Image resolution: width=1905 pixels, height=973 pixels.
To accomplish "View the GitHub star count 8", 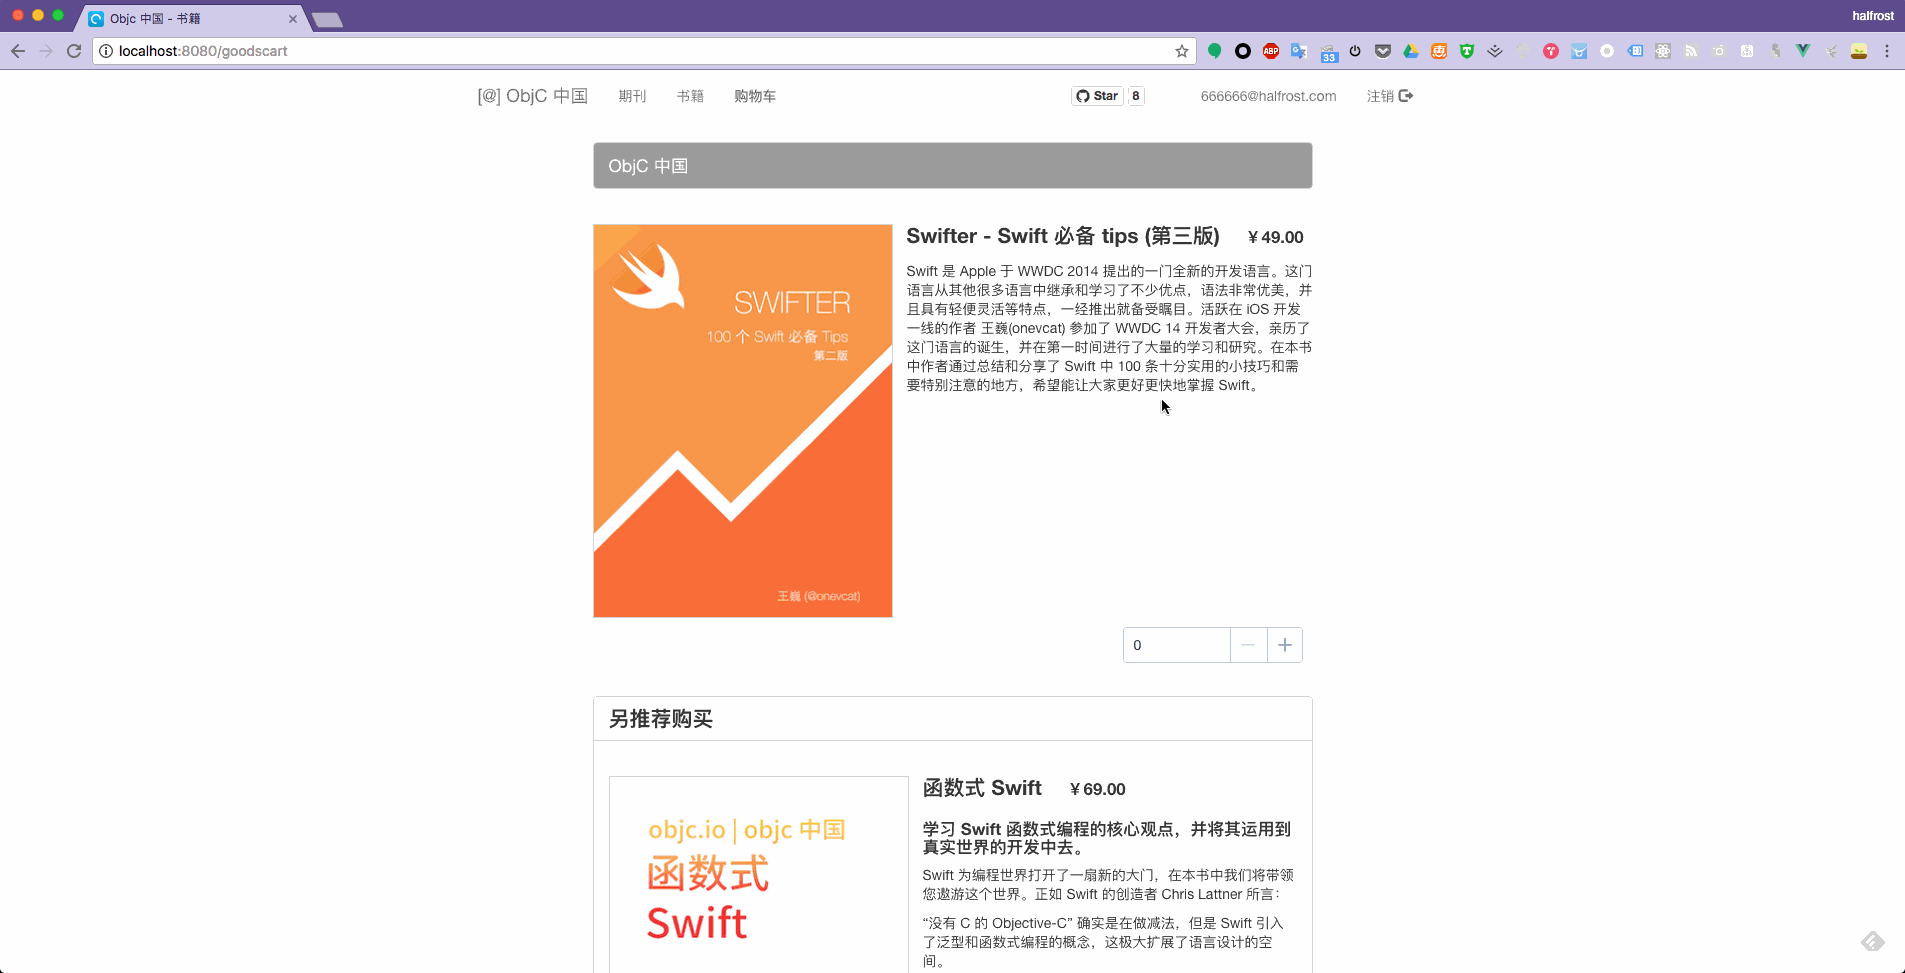I will pyautogui.click(x=1136, y=96).
